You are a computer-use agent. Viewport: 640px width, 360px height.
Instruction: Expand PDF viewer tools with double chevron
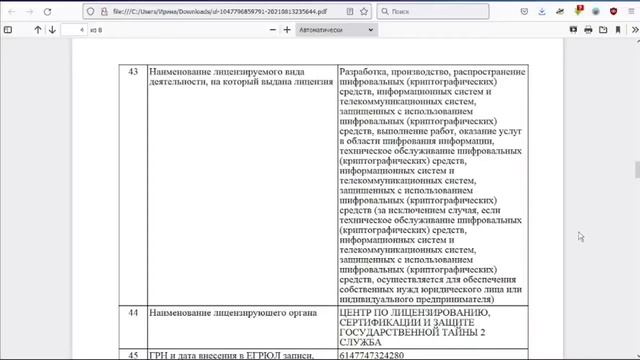coord(635,30)
